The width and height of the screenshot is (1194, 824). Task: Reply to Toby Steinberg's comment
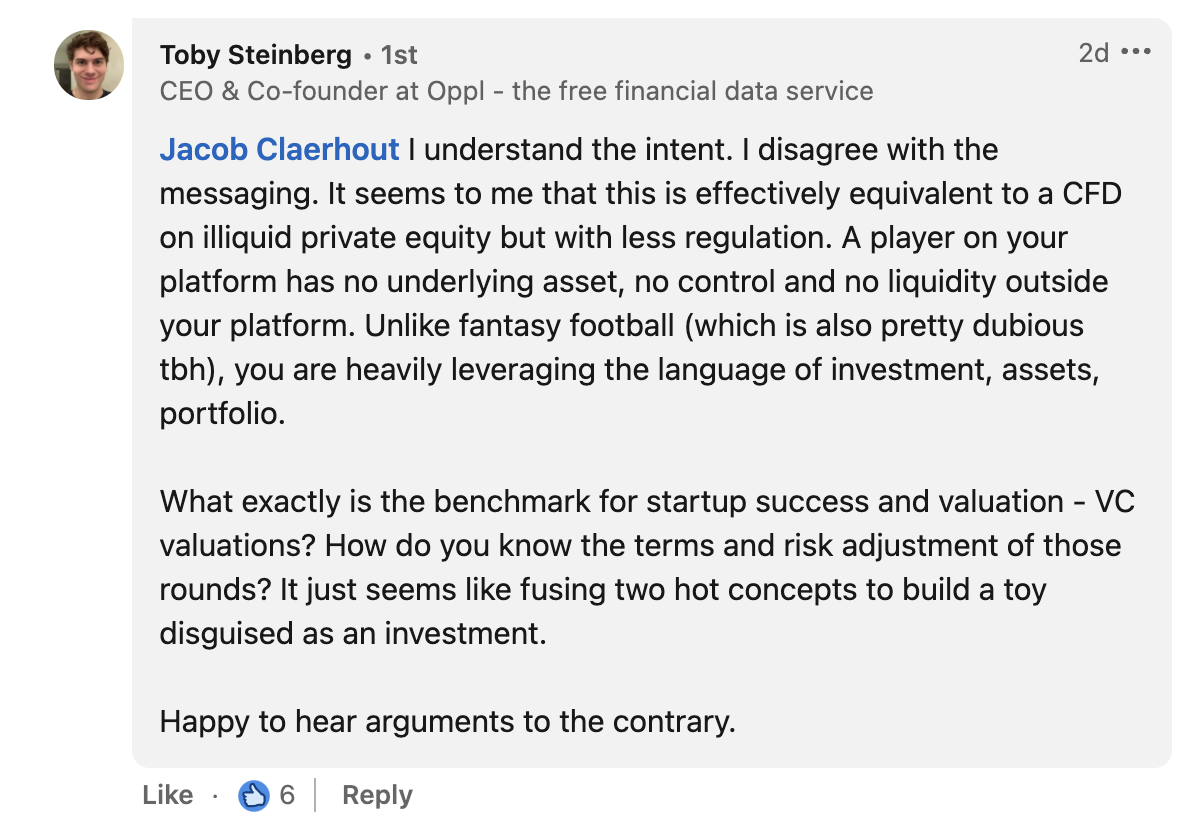[x=377, y=795]
